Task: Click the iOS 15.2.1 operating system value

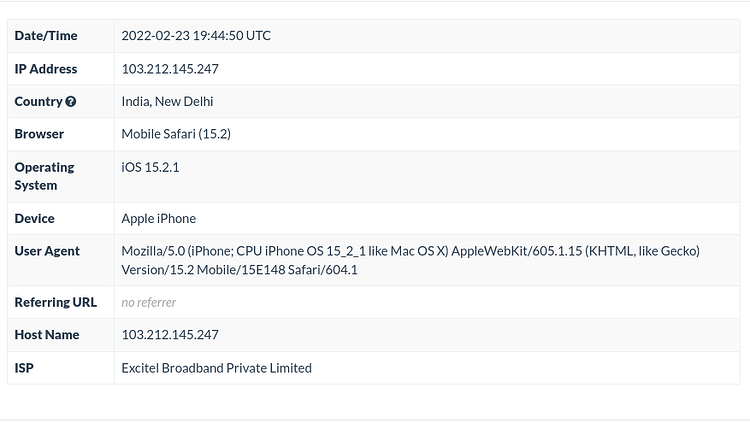Action: [x=150, y=167]
